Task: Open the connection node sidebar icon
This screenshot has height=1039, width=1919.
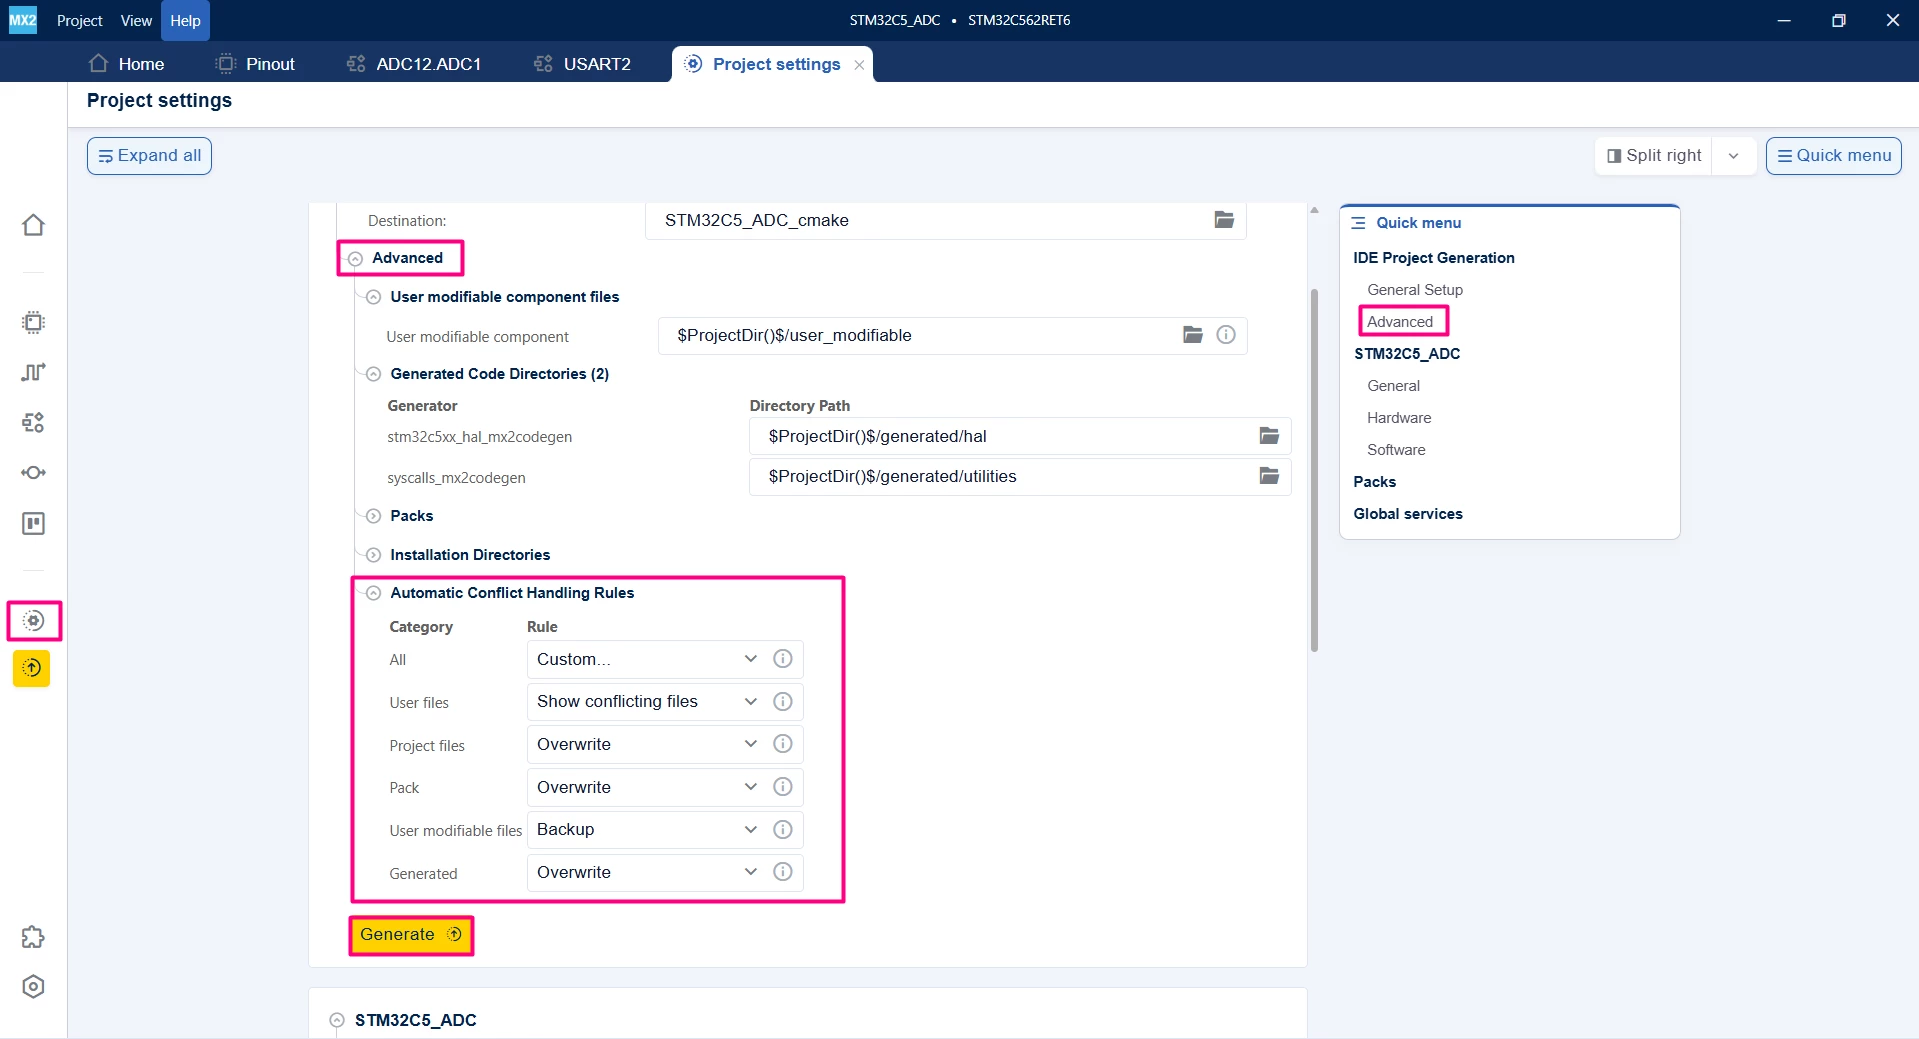Action: [33, 472]
